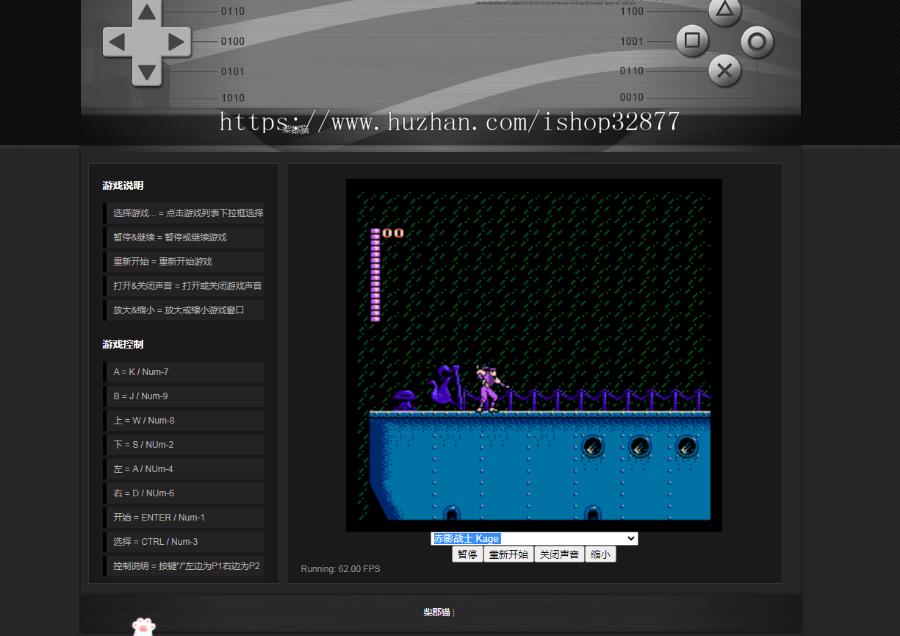Click the row beginning '控制说明 = 按键'
This screenshot has height=636, width=900.
coord(184,566)
